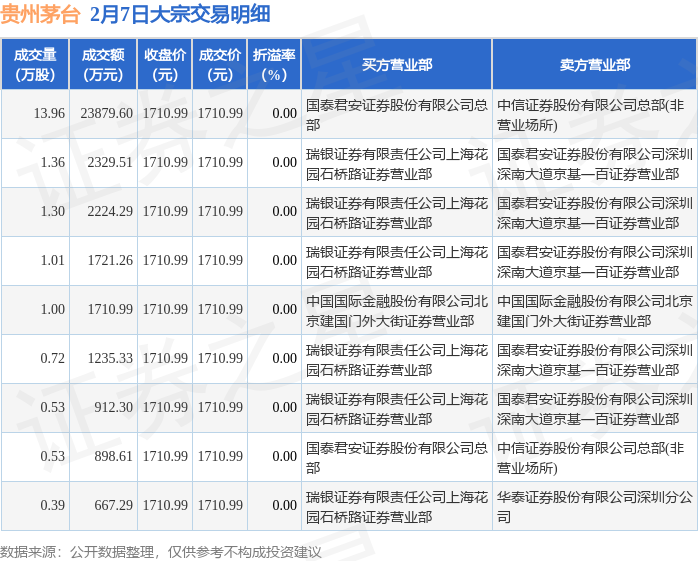Click the trade price in the 1.36 row
This screenshot has width=698, height=561.
coord(220,162)
